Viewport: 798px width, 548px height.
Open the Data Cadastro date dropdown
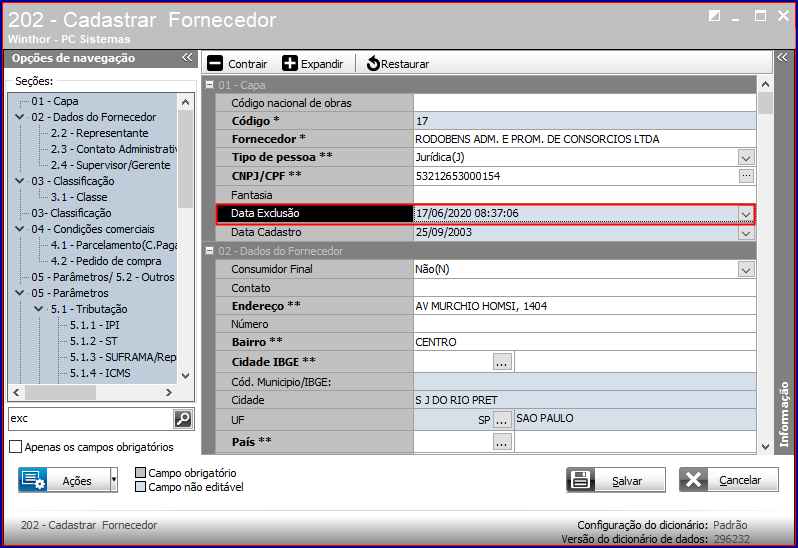pyautogui.click(x=746, y=233)
